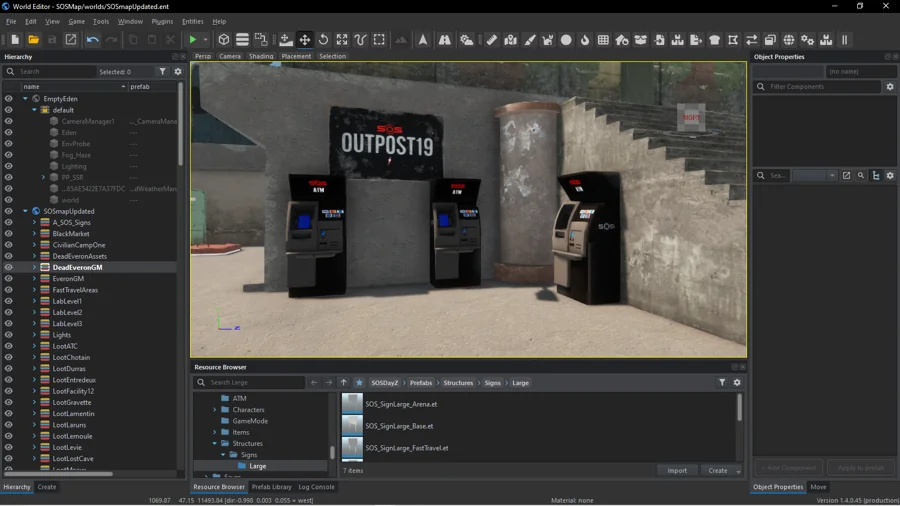
Task: Click the dashed rectangle selection tool
Action: (379, 40)
